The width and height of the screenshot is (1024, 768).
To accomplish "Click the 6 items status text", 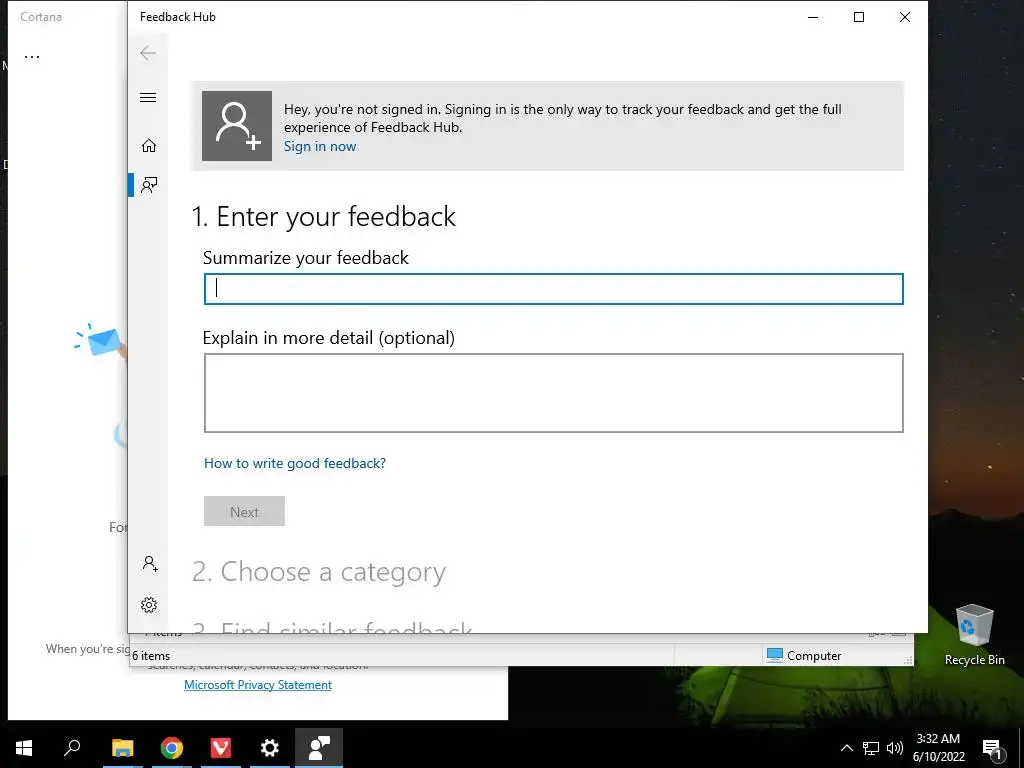I will coord(151,656).
